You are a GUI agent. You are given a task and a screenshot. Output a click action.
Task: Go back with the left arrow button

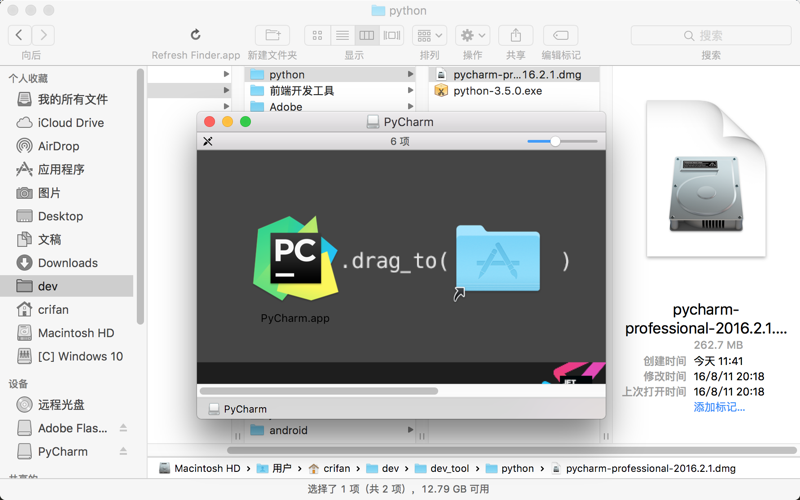pyautogui.click(x=19, y=35)
